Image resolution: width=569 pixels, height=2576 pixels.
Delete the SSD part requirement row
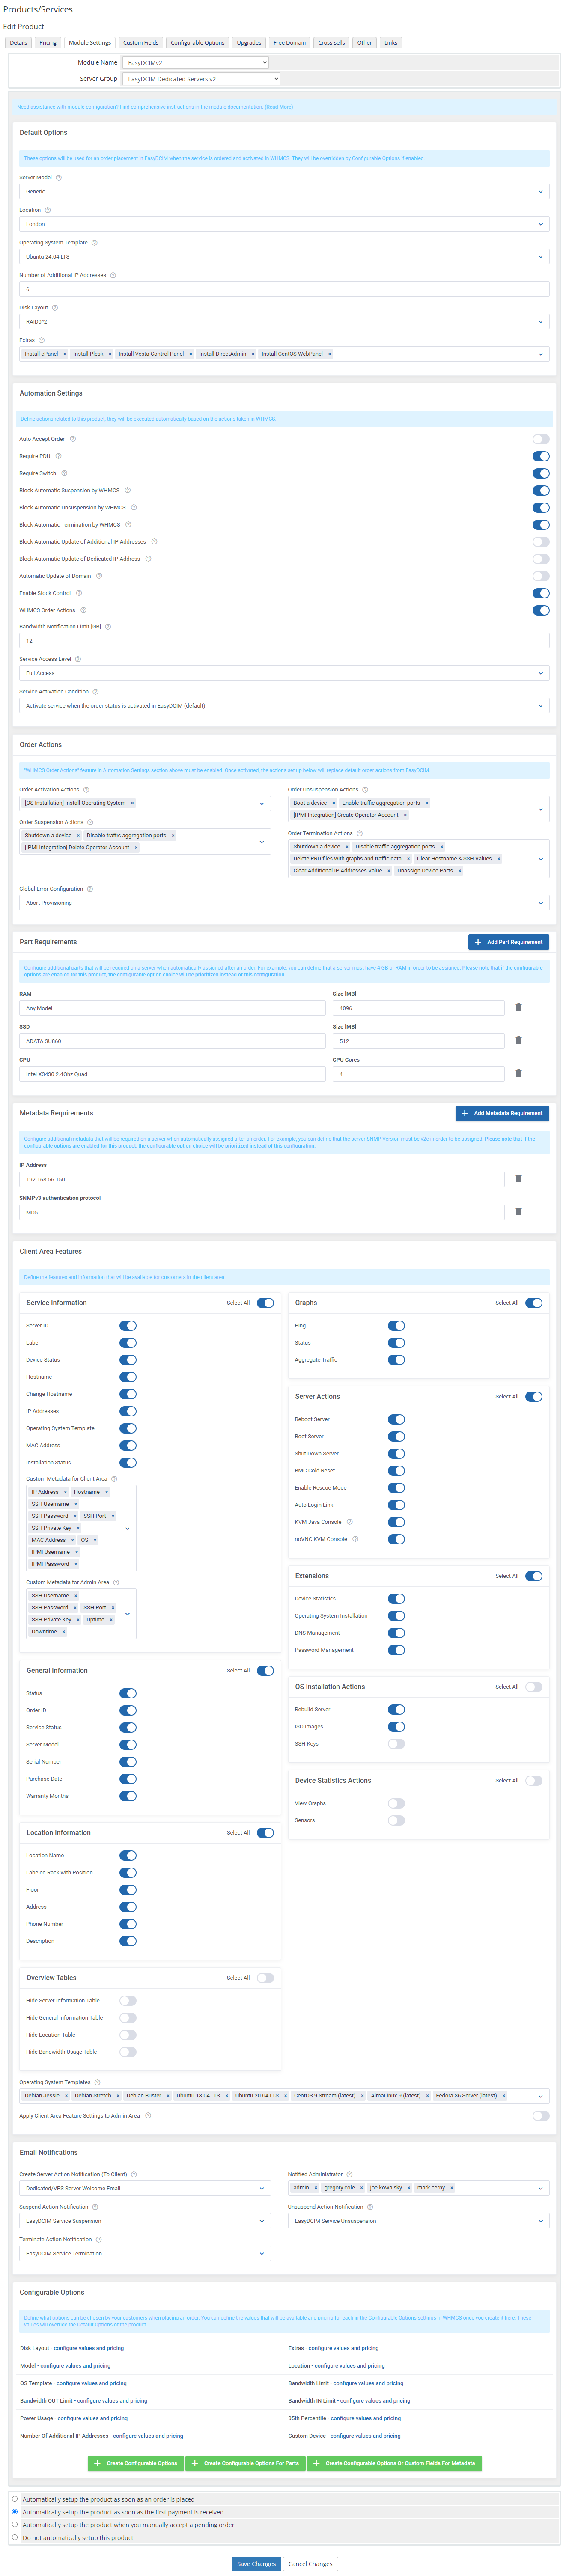518,1040
